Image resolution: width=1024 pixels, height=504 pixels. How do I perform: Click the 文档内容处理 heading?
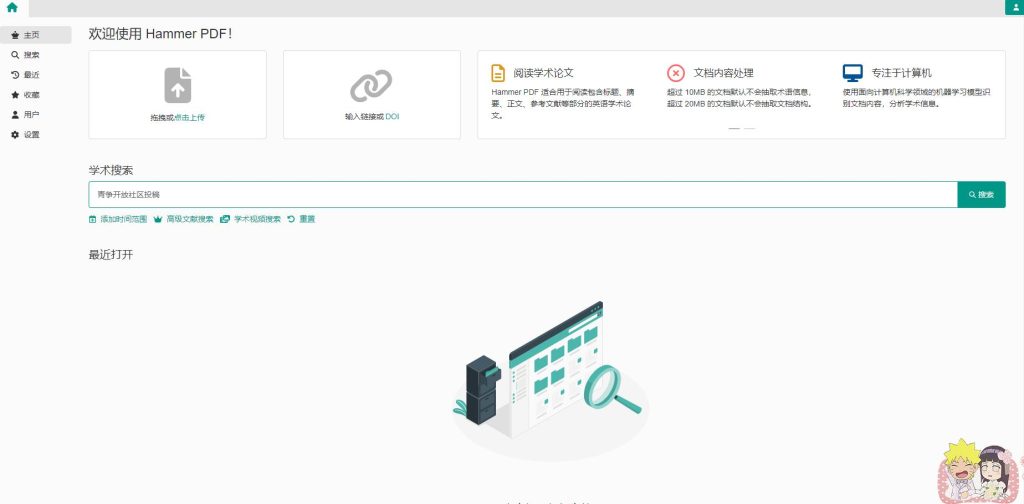tap(724, 73)
